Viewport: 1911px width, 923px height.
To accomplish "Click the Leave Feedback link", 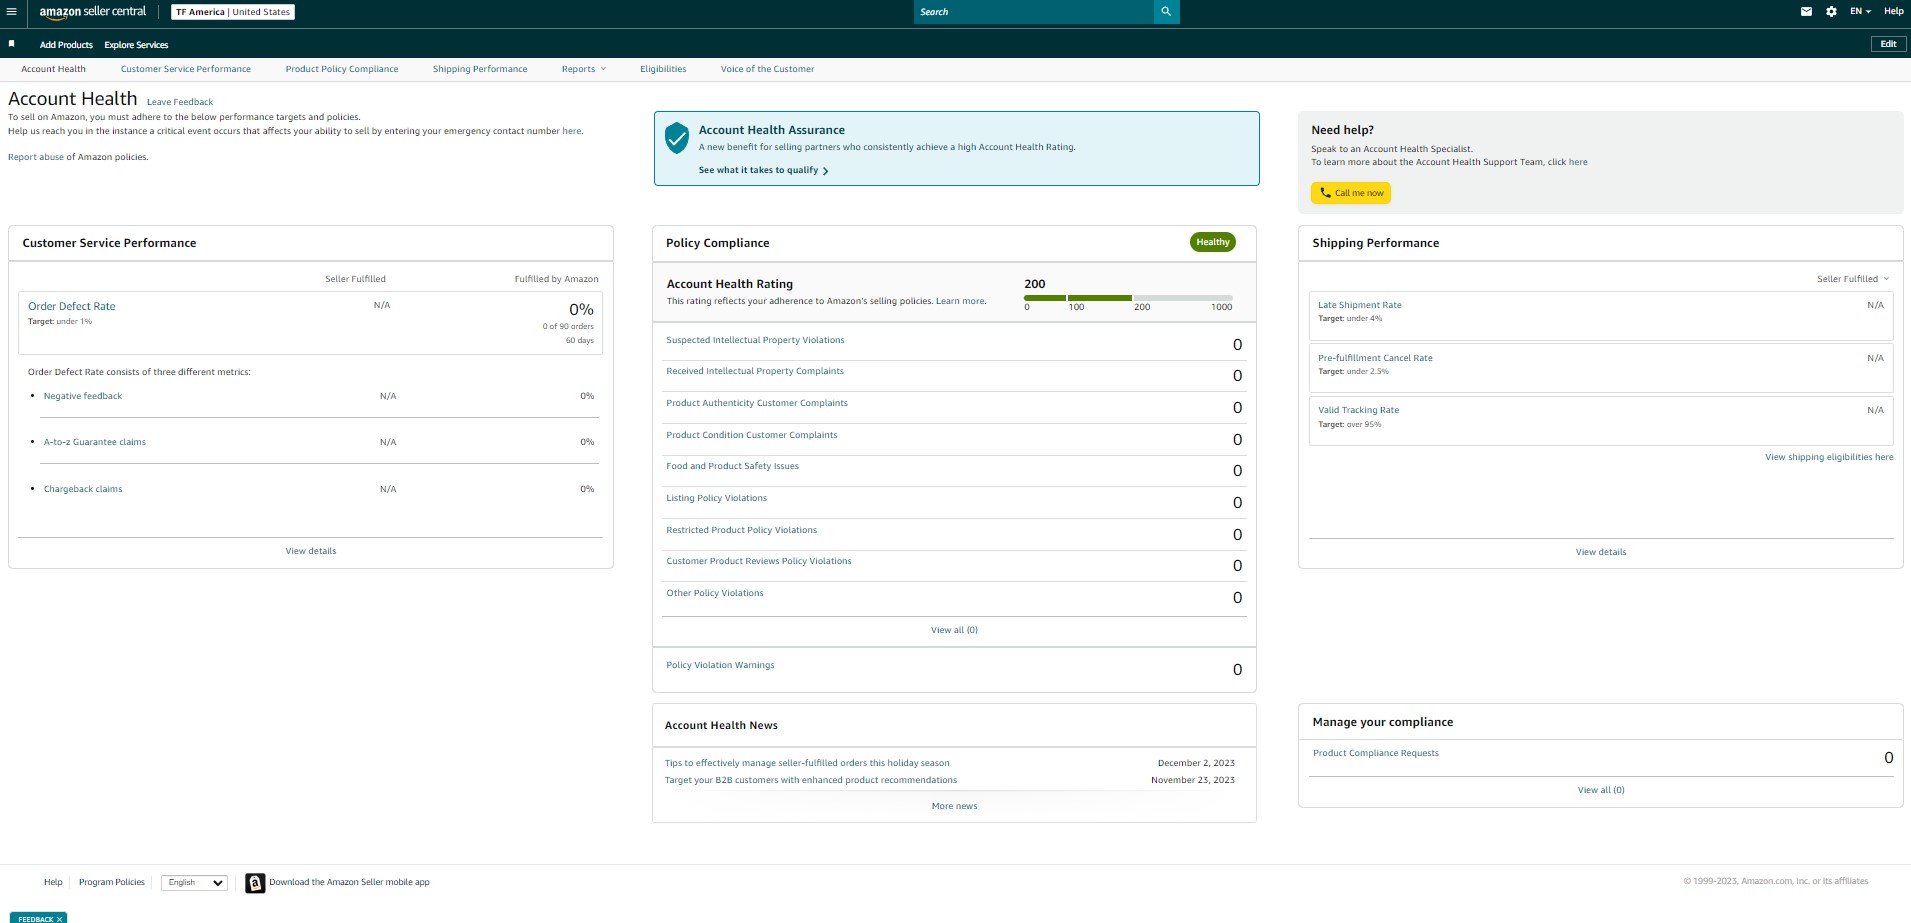I will point(180,102).
